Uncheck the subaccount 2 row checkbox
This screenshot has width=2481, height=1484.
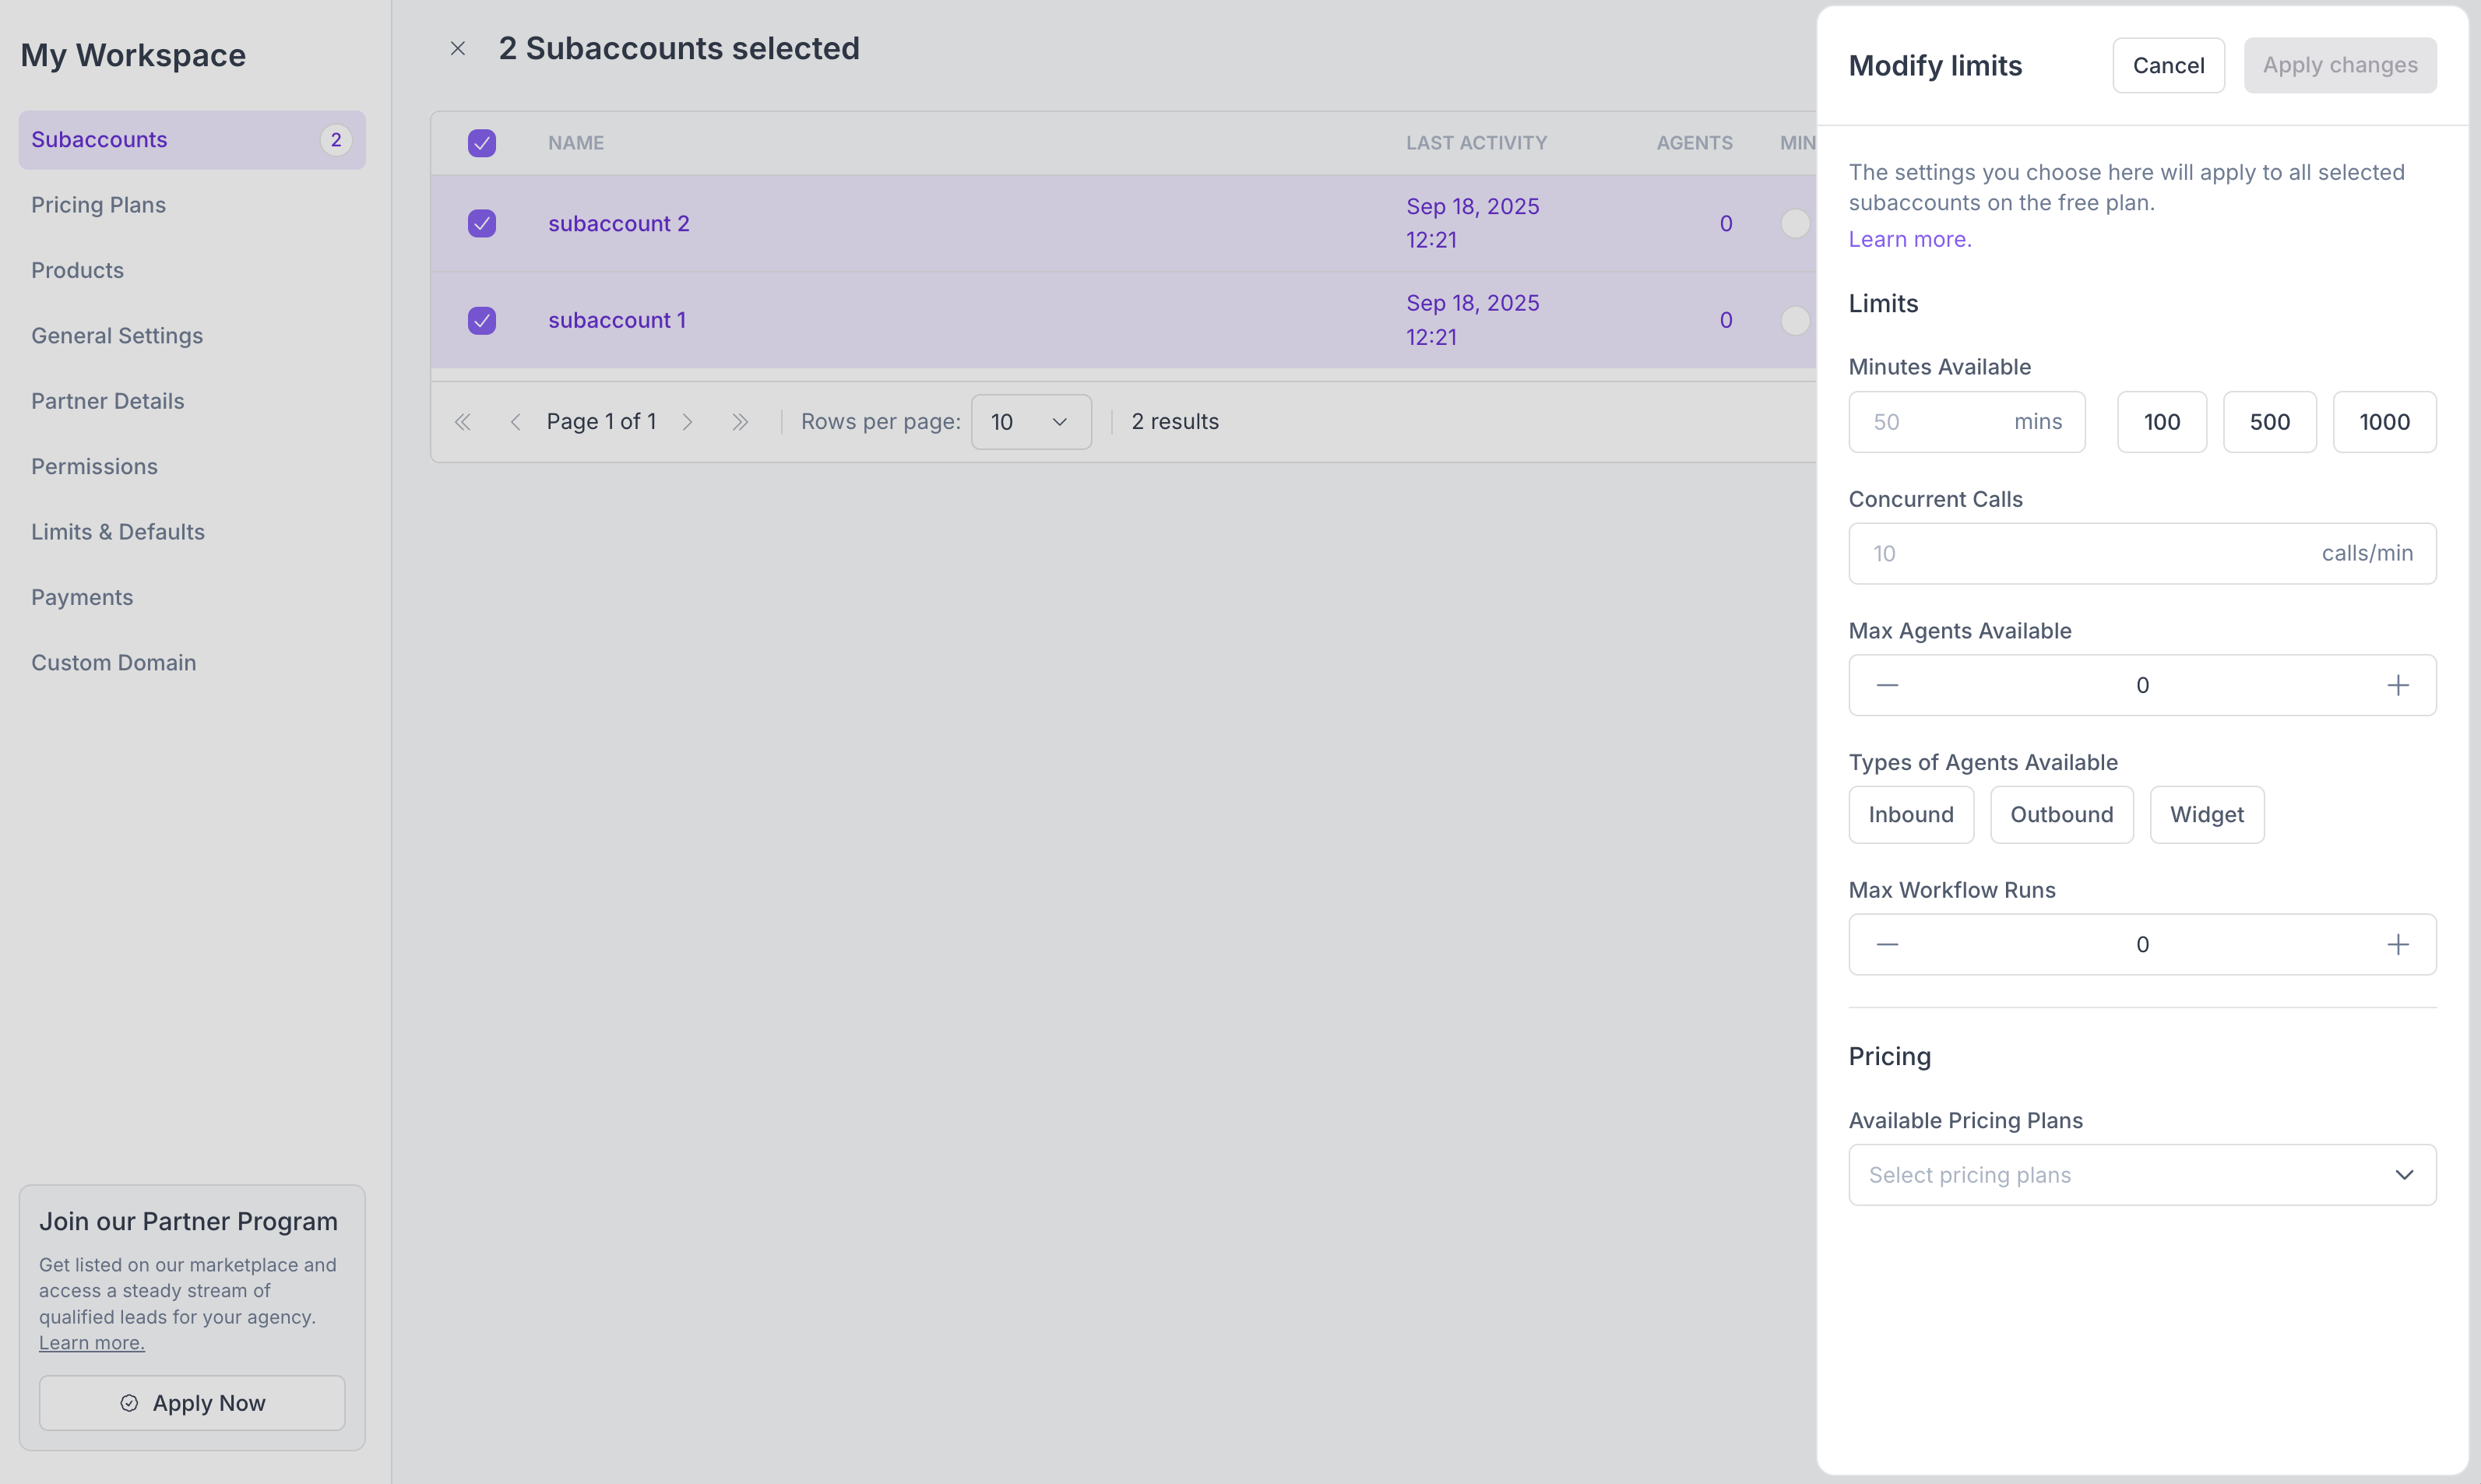tap(482, 223)
